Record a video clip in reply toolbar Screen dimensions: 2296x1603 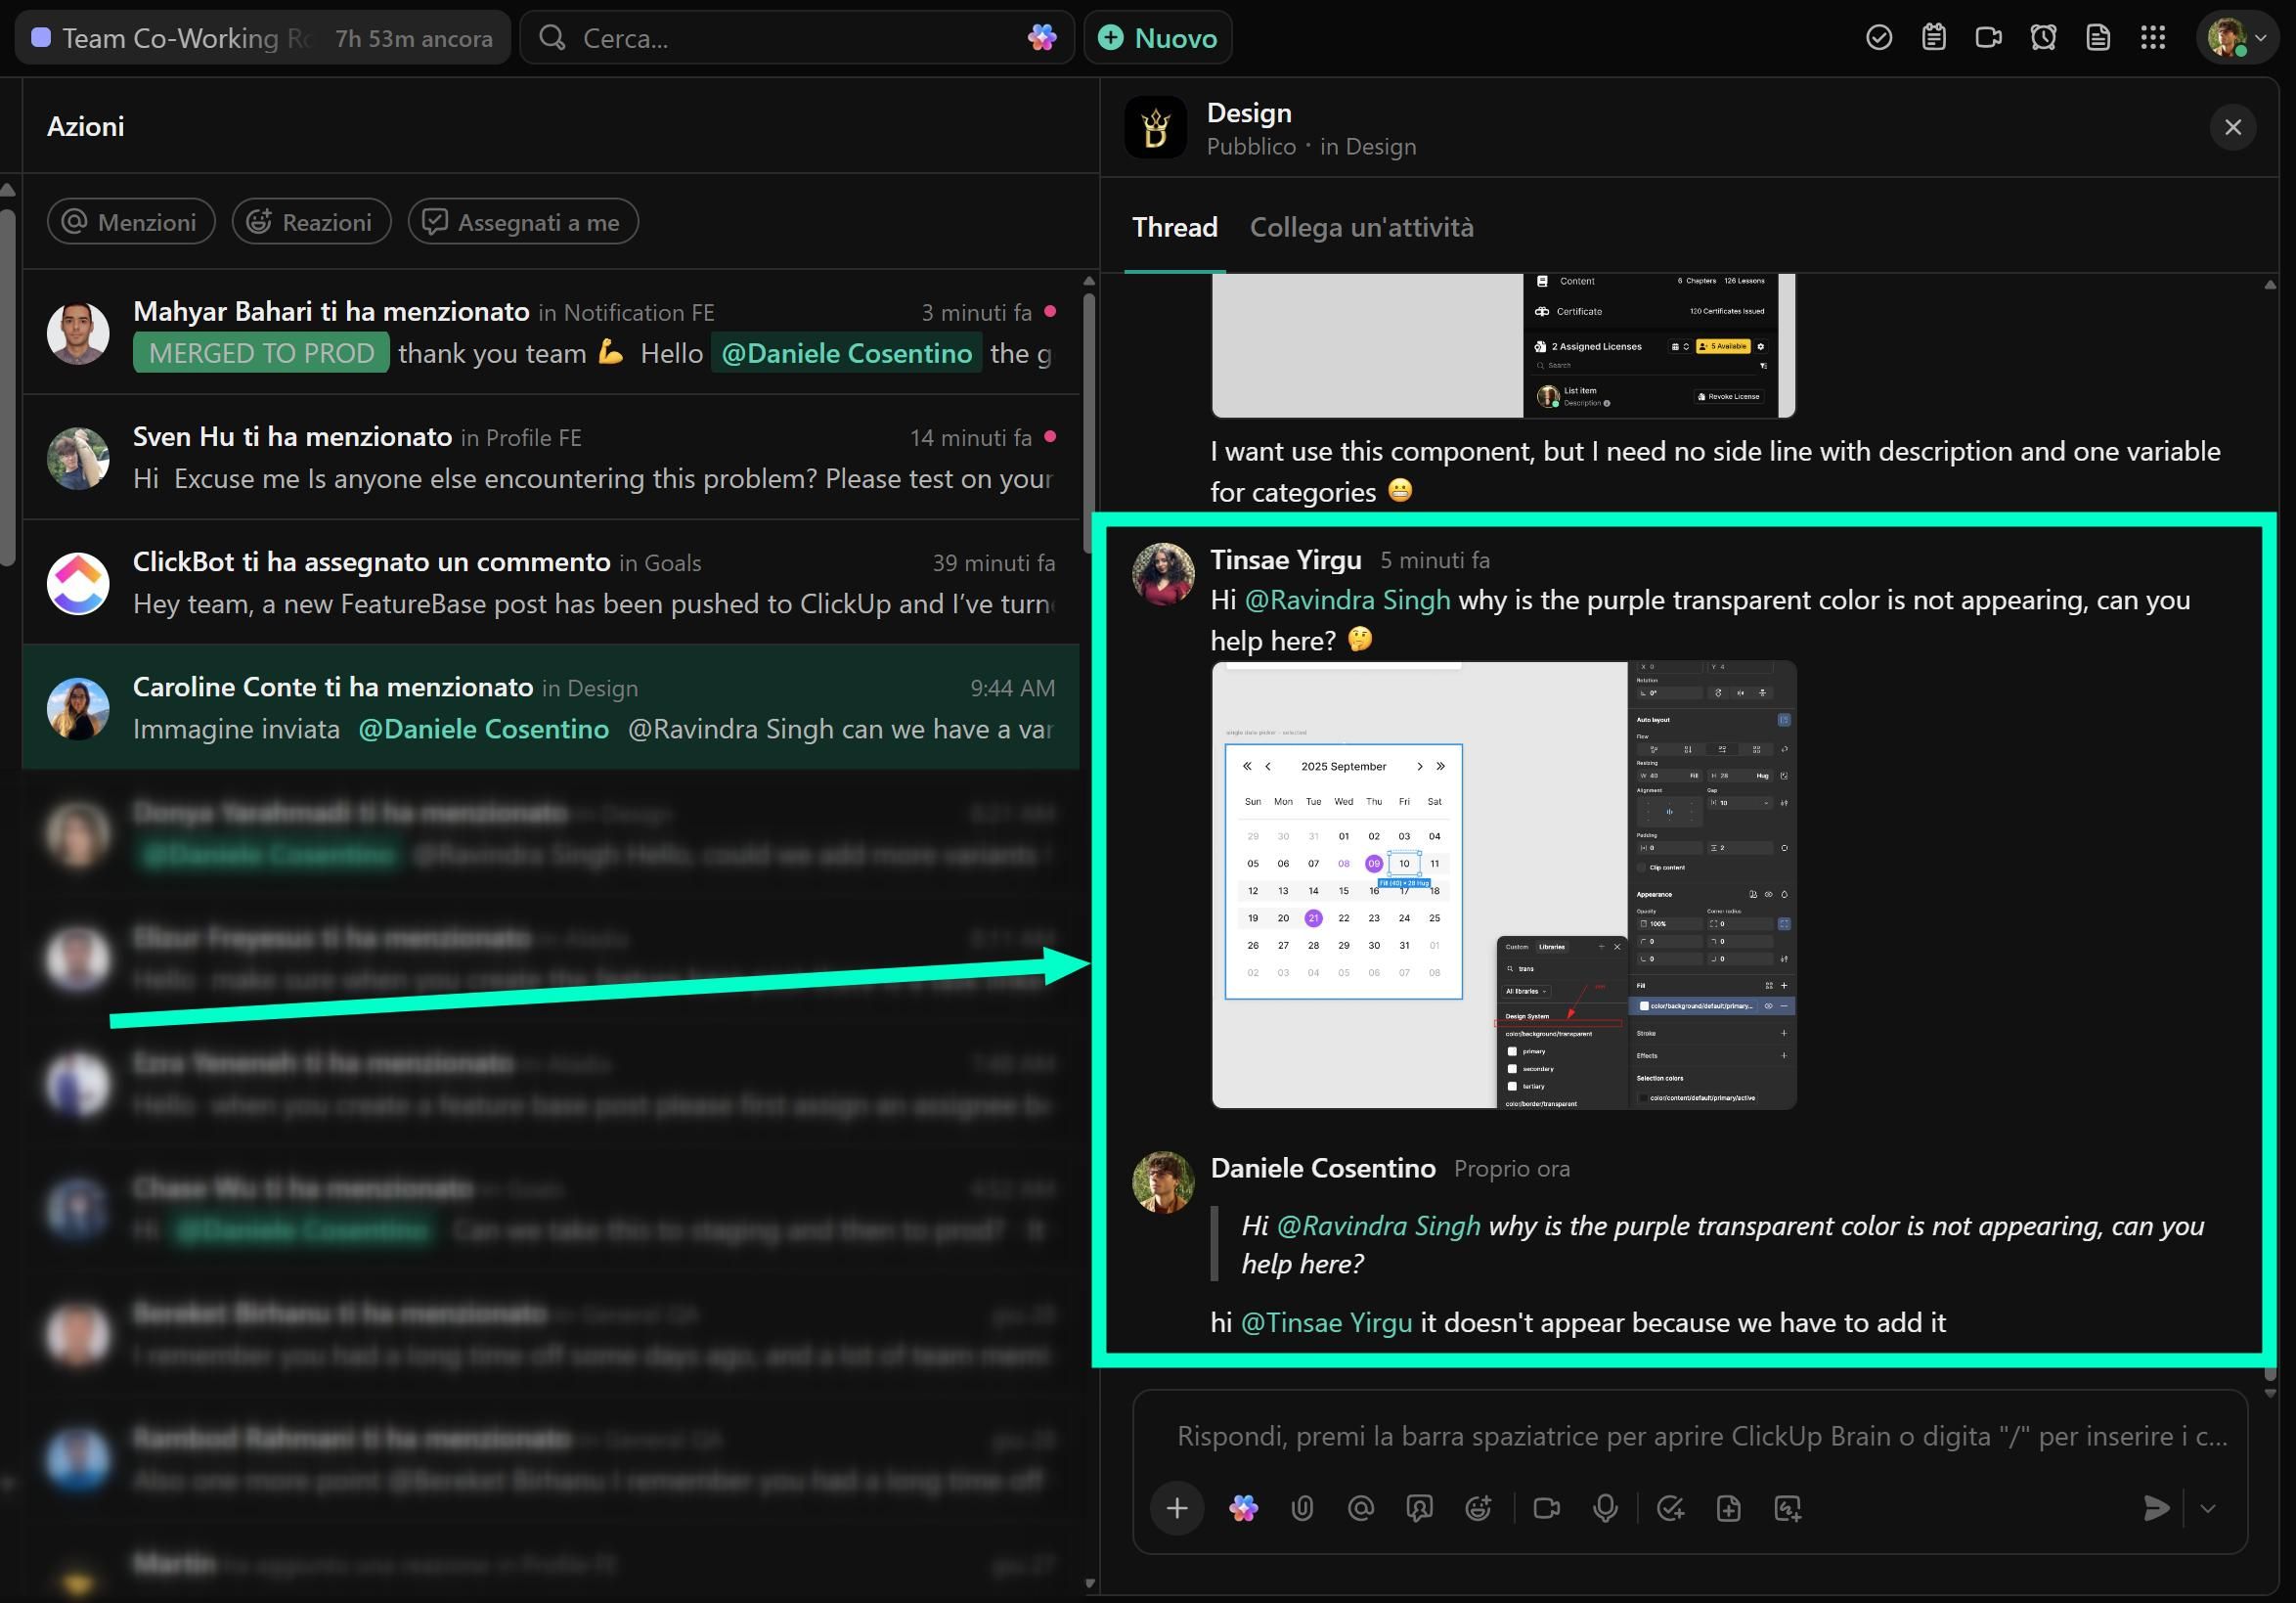[1547, 1508]
